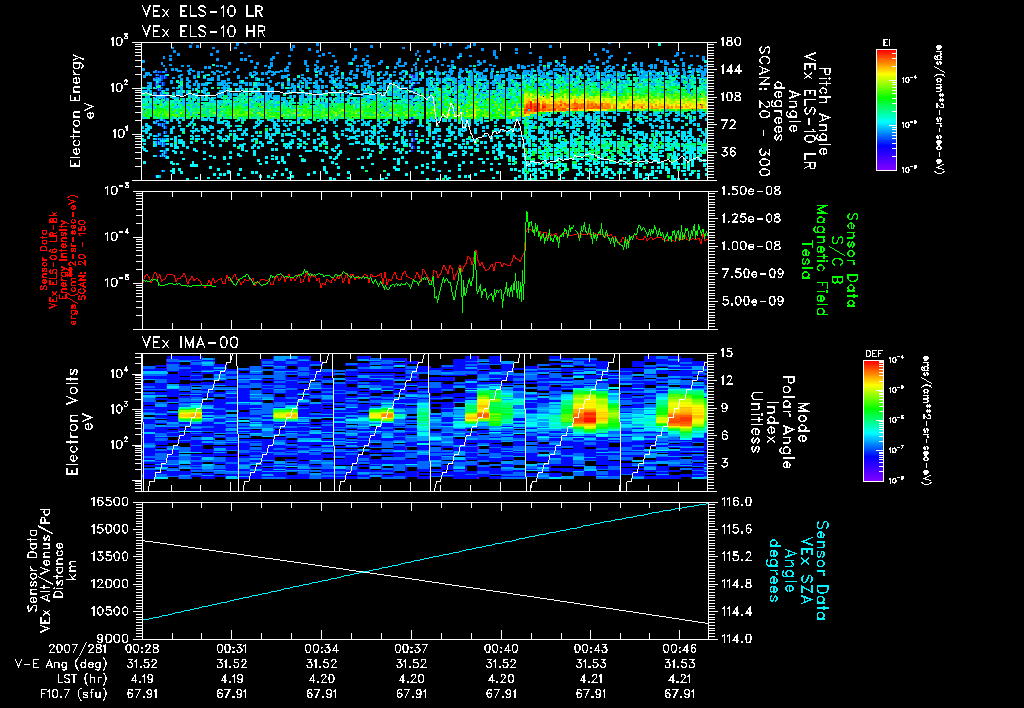Click the 7.50e-09 magnetic field tick
Image resolution: width=1024 pixels, height=708 pixels.
pyautogui.click(x=750, y=273)
